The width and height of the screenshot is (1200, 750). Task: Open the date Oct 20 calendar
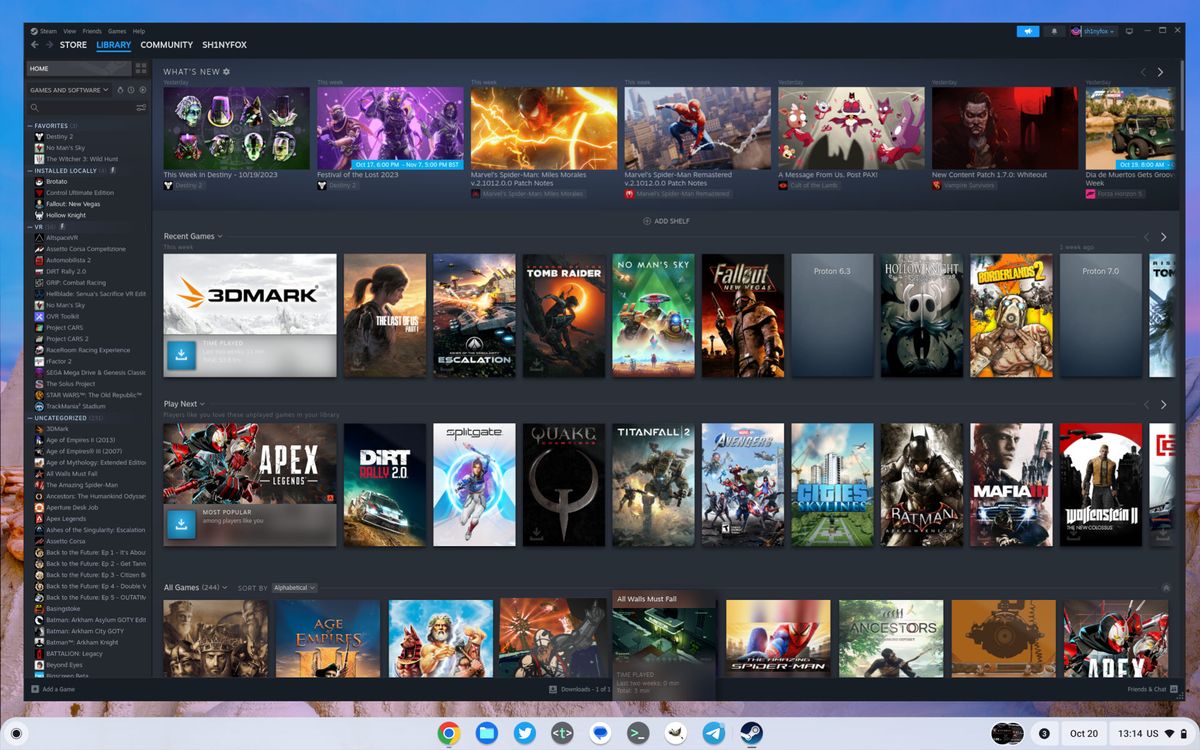tap(1084, 733)
